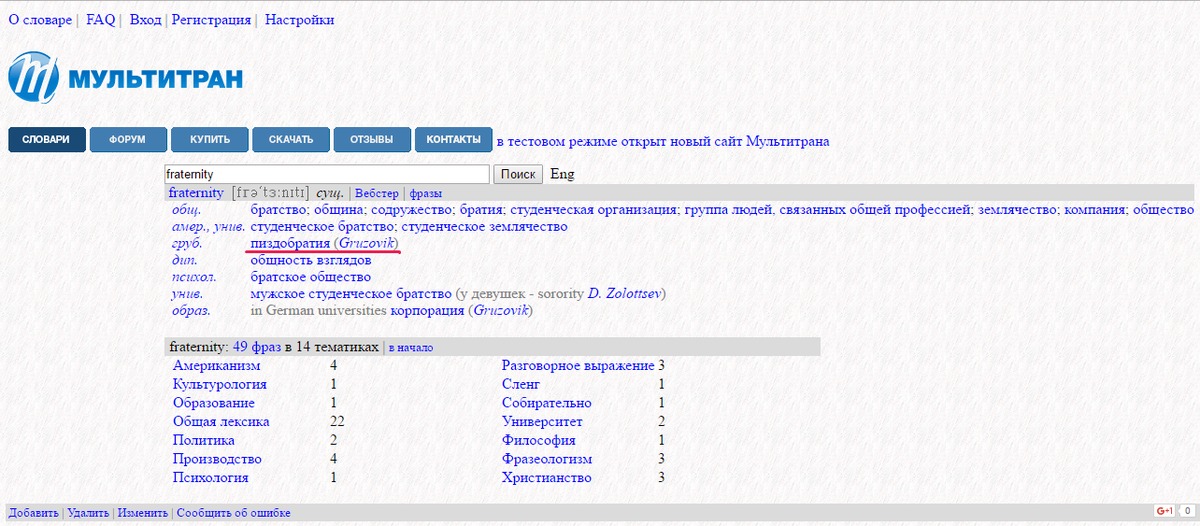The image size is (1200, 526).
Task: Click the дип. subject label
Action: 184,261
